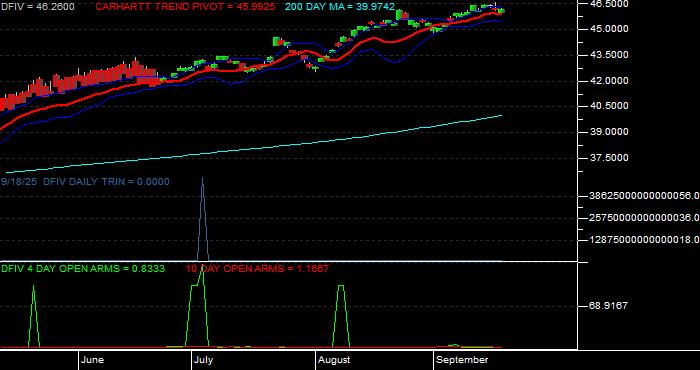Click the 68.9167 Open Arms axis value
The width and height of the screenshot is (700, 370).
pyautogui.click(x=608, y=306)
